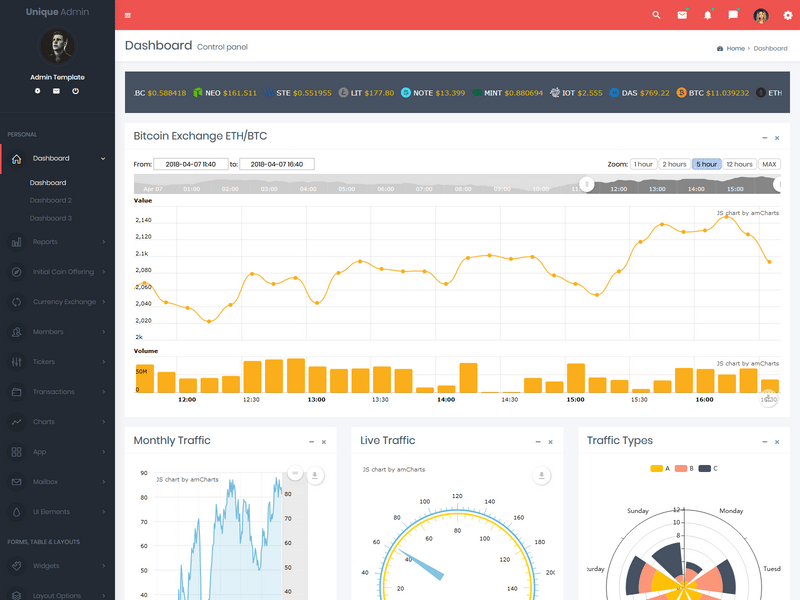Viewport: 800px width, 600px height.
Task: Click the power icon under Admin Template
Action: pos(76,91)
